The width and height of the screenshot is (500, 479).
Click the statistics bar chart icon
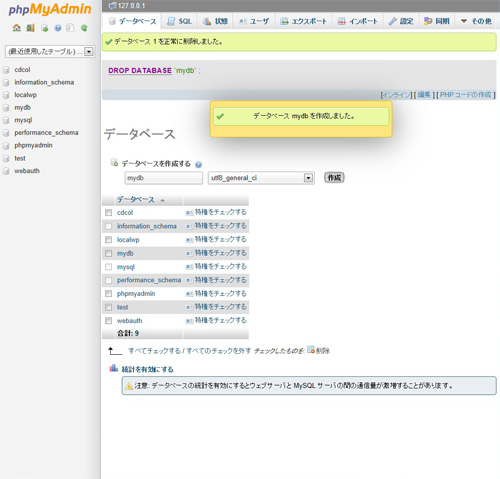coord(114,368)
